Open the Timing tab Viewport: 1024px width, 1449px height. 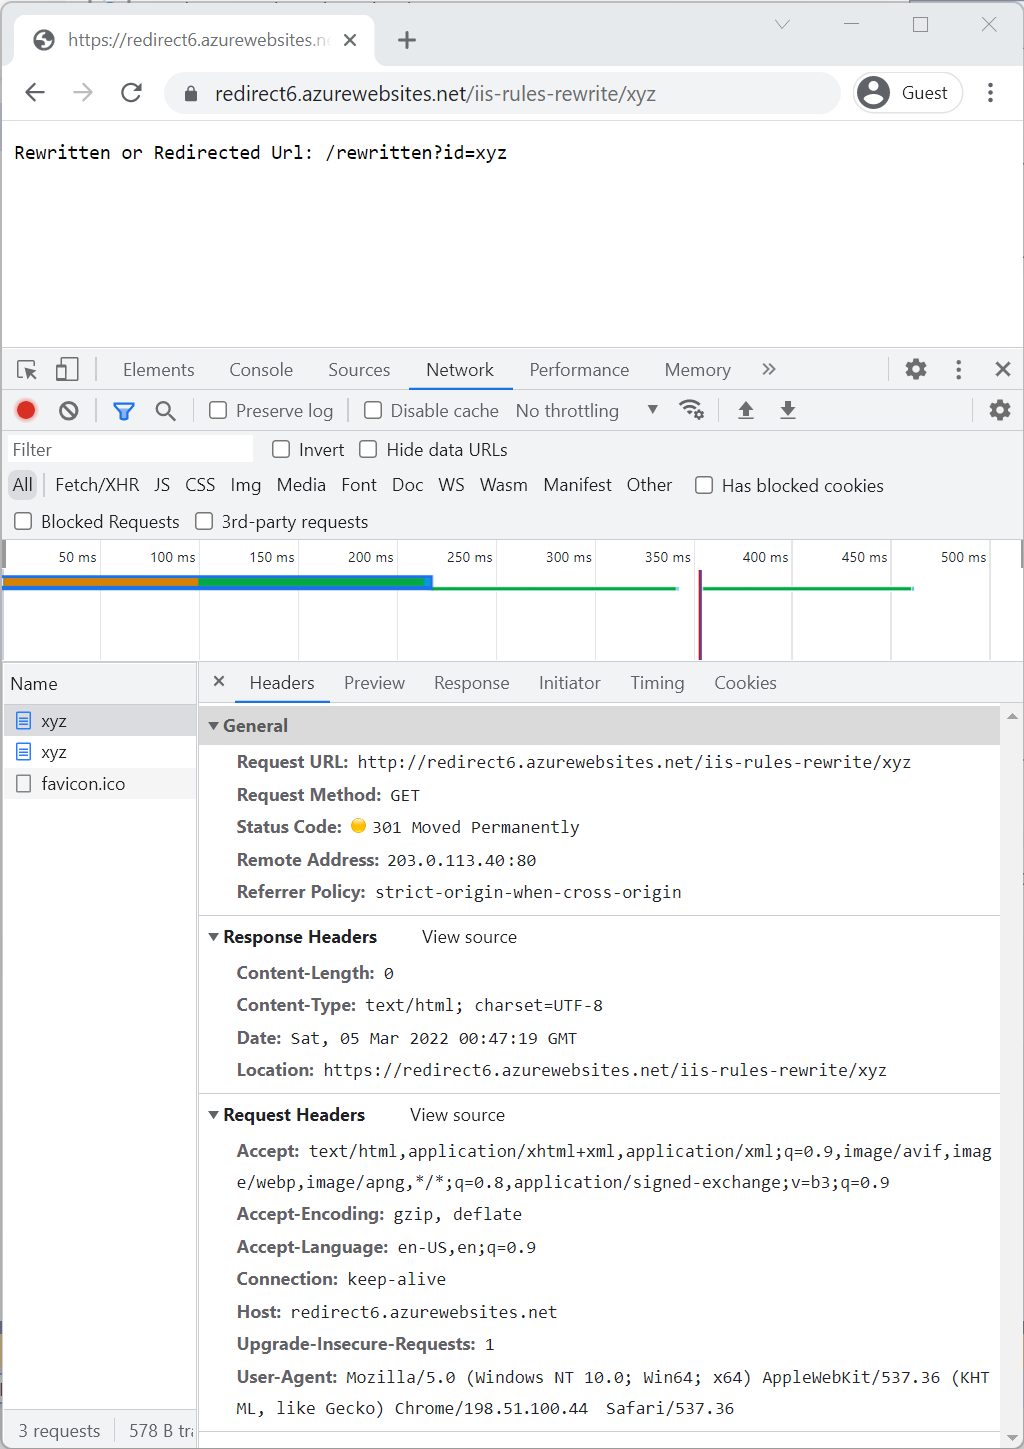click(x=657, y=683)
